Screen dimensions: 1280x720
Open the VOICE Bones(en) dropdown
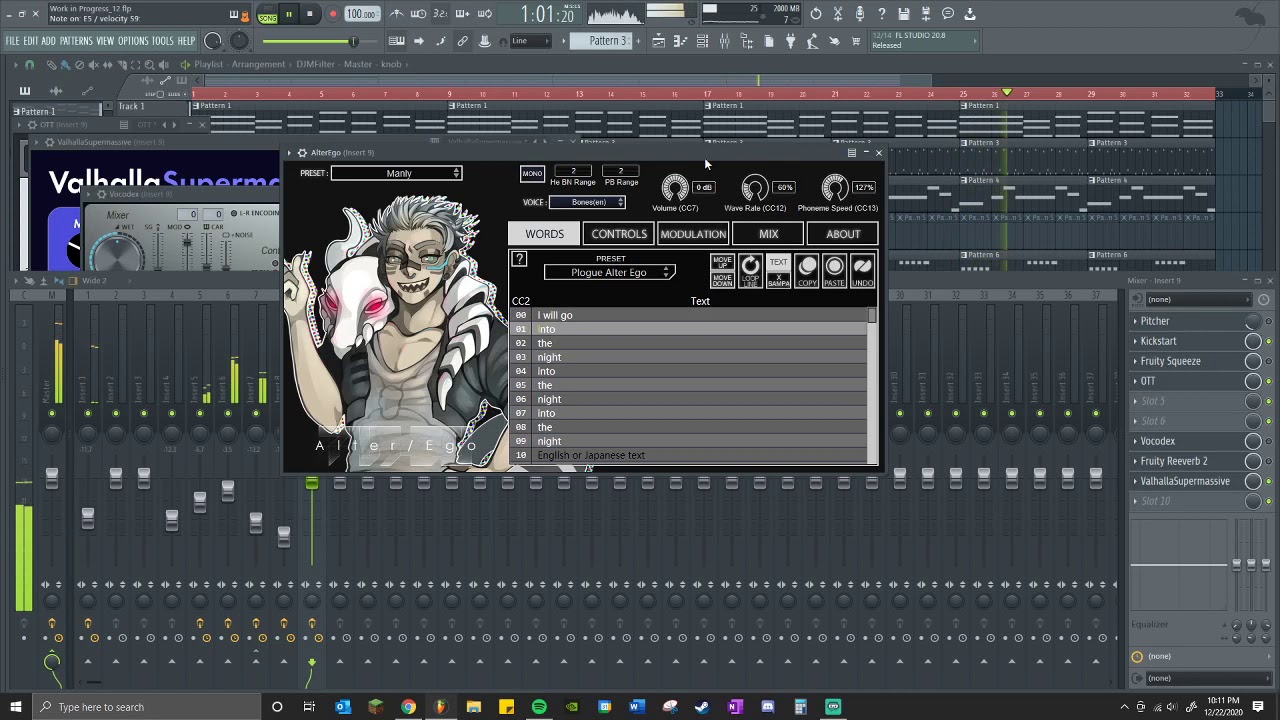tap(588, 202)
